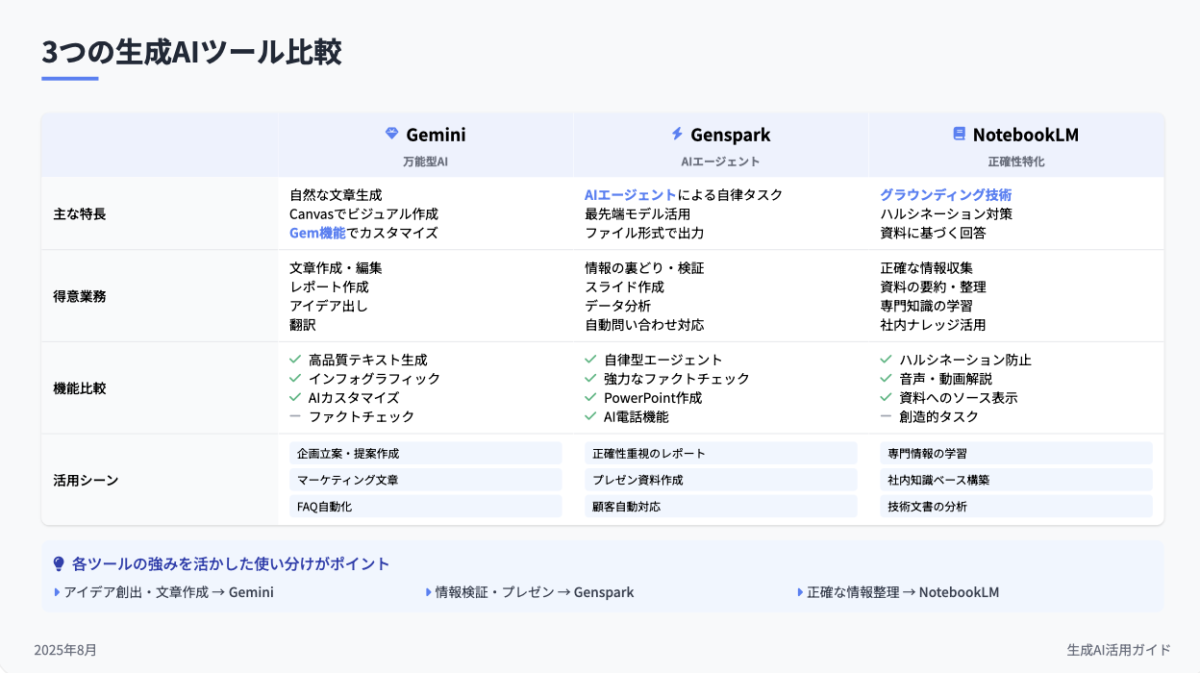Click the blue underline beneath the title
This screenshot has width=1200, height=673.
pos(70,78)
